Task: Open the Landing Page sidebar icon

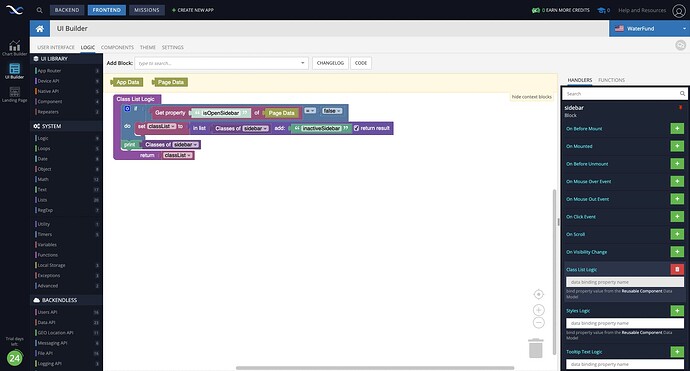Action: point(15,94)
